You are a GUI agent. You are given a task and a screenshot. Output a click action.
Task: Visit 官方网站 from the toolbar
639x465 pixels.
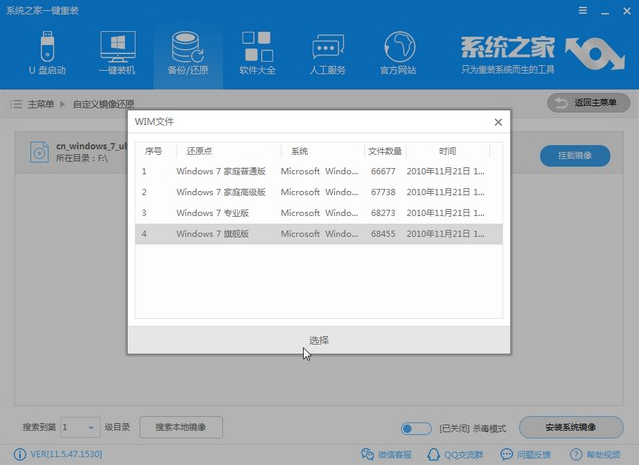click(398, 53)
